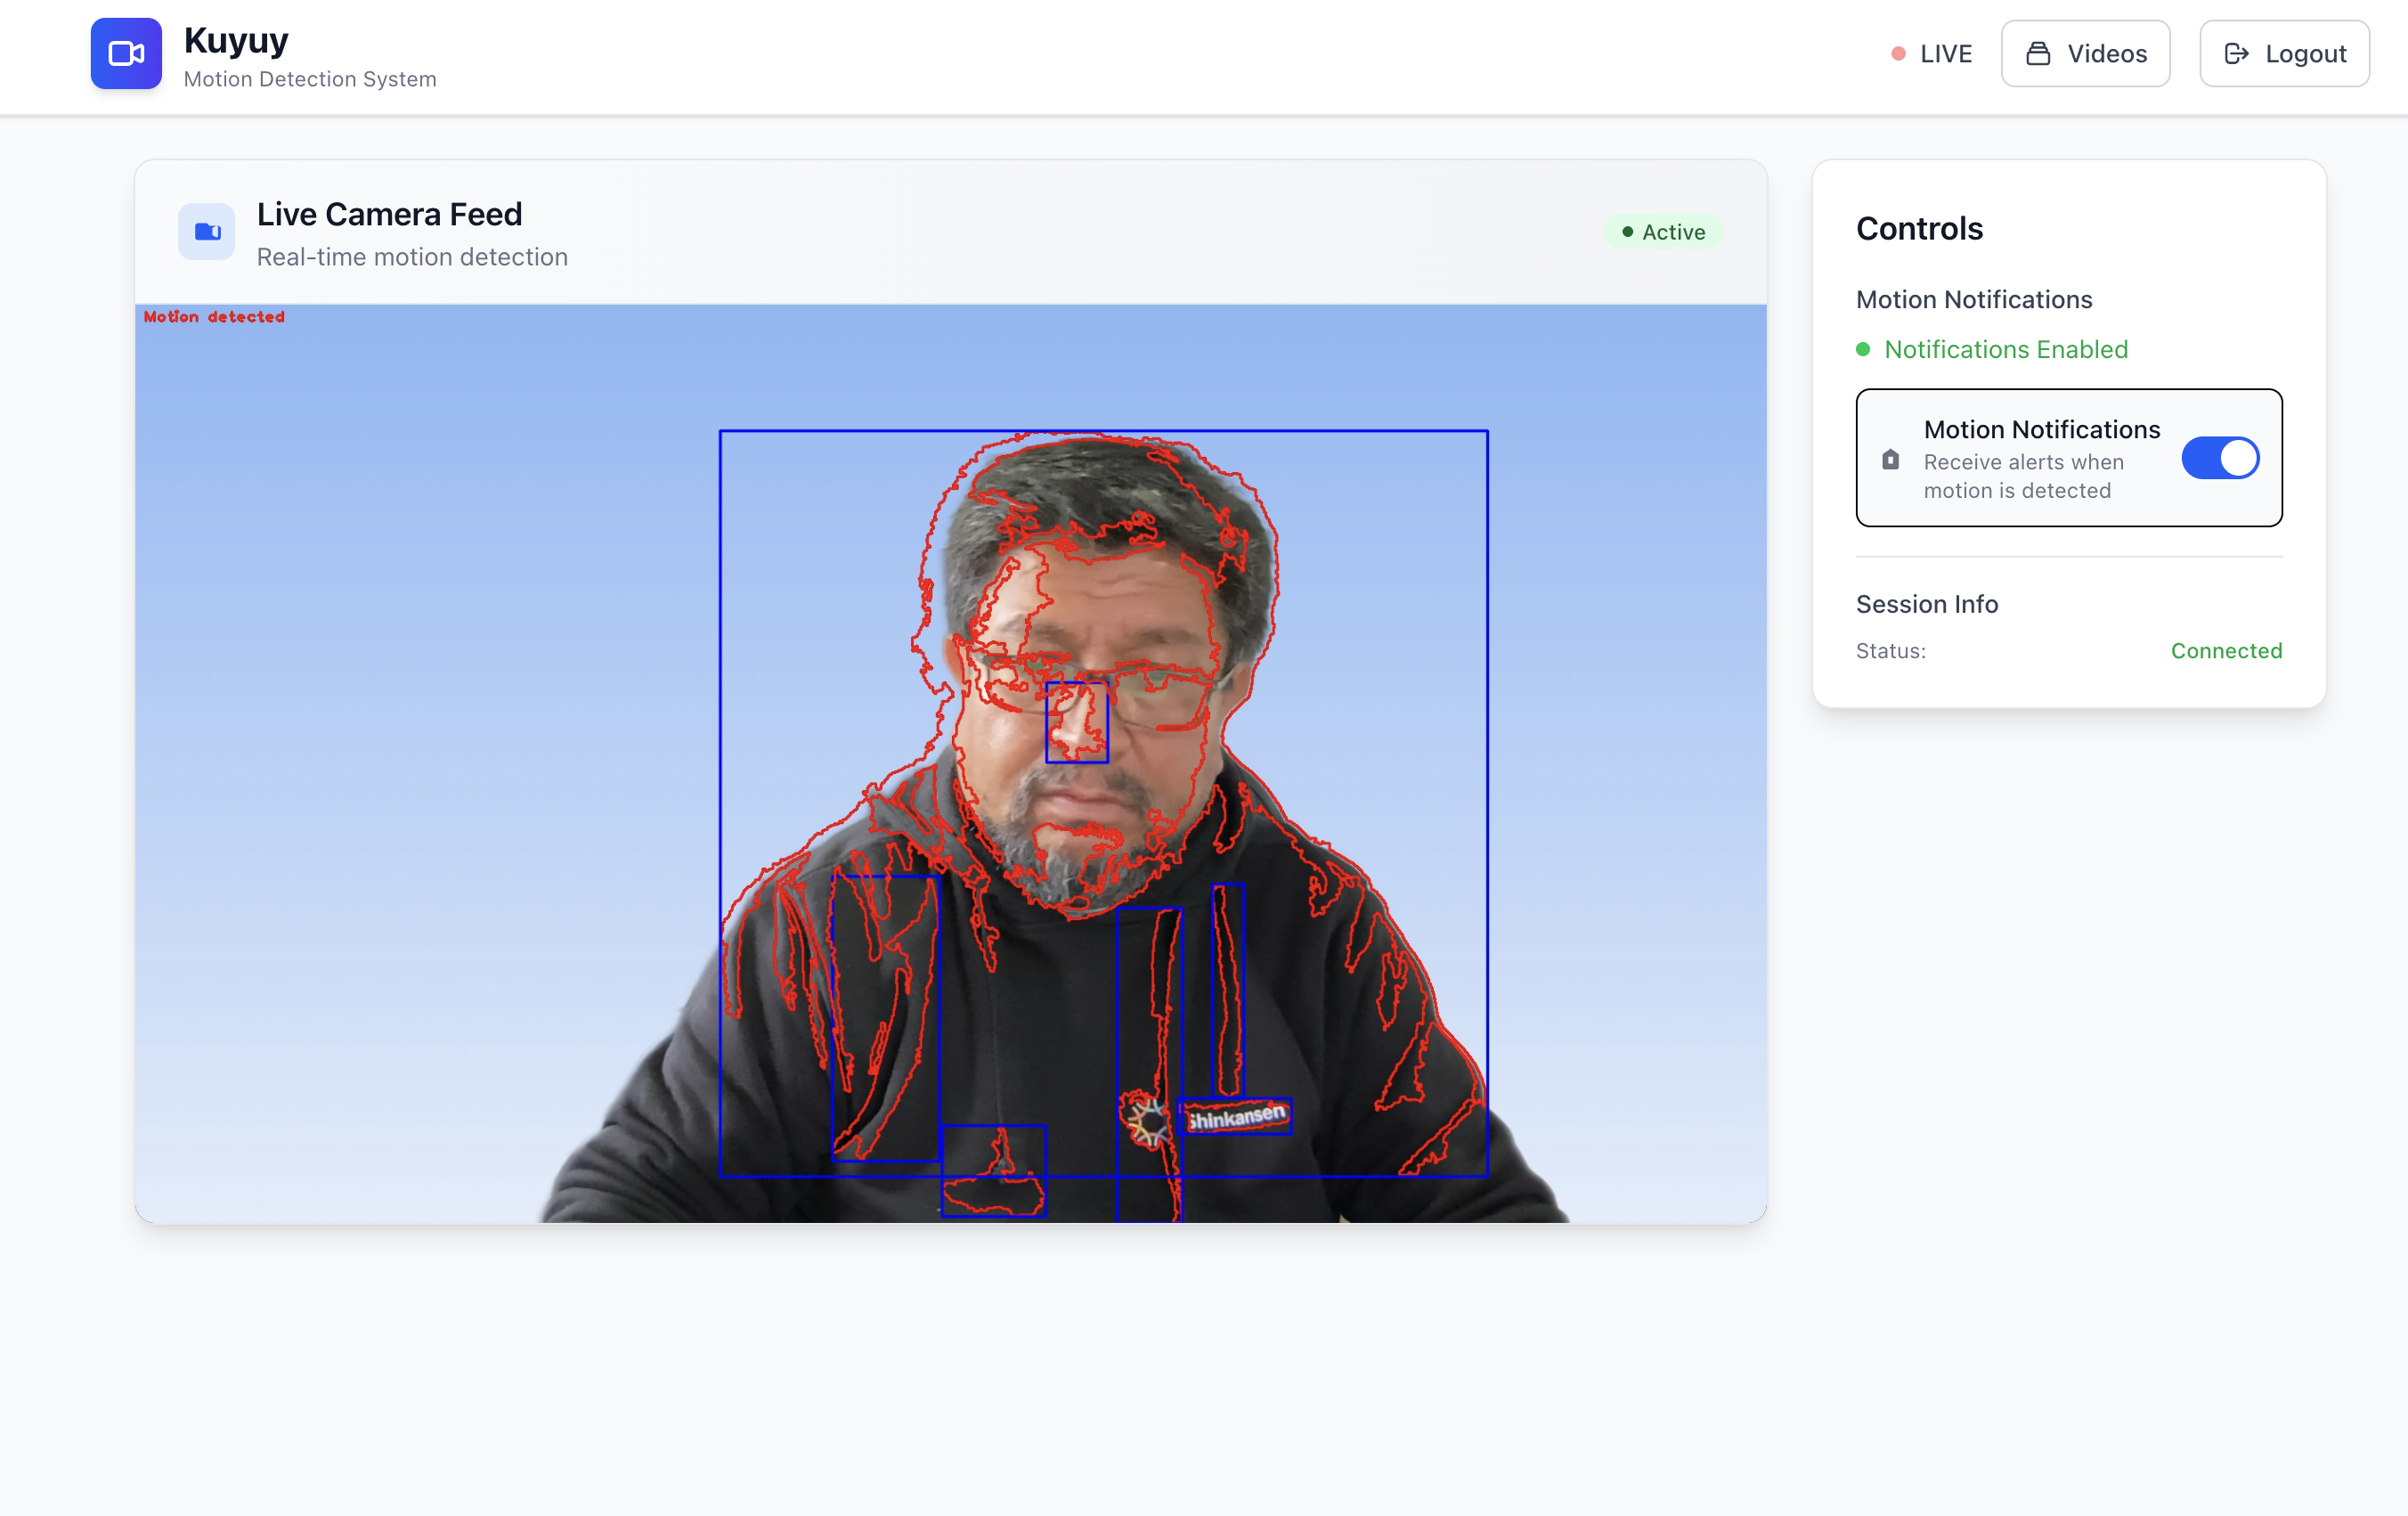Screen dimensions: 2408x1516
Task: Click the Live Camera Feed camera icon
Action: [x=207, y=232]
